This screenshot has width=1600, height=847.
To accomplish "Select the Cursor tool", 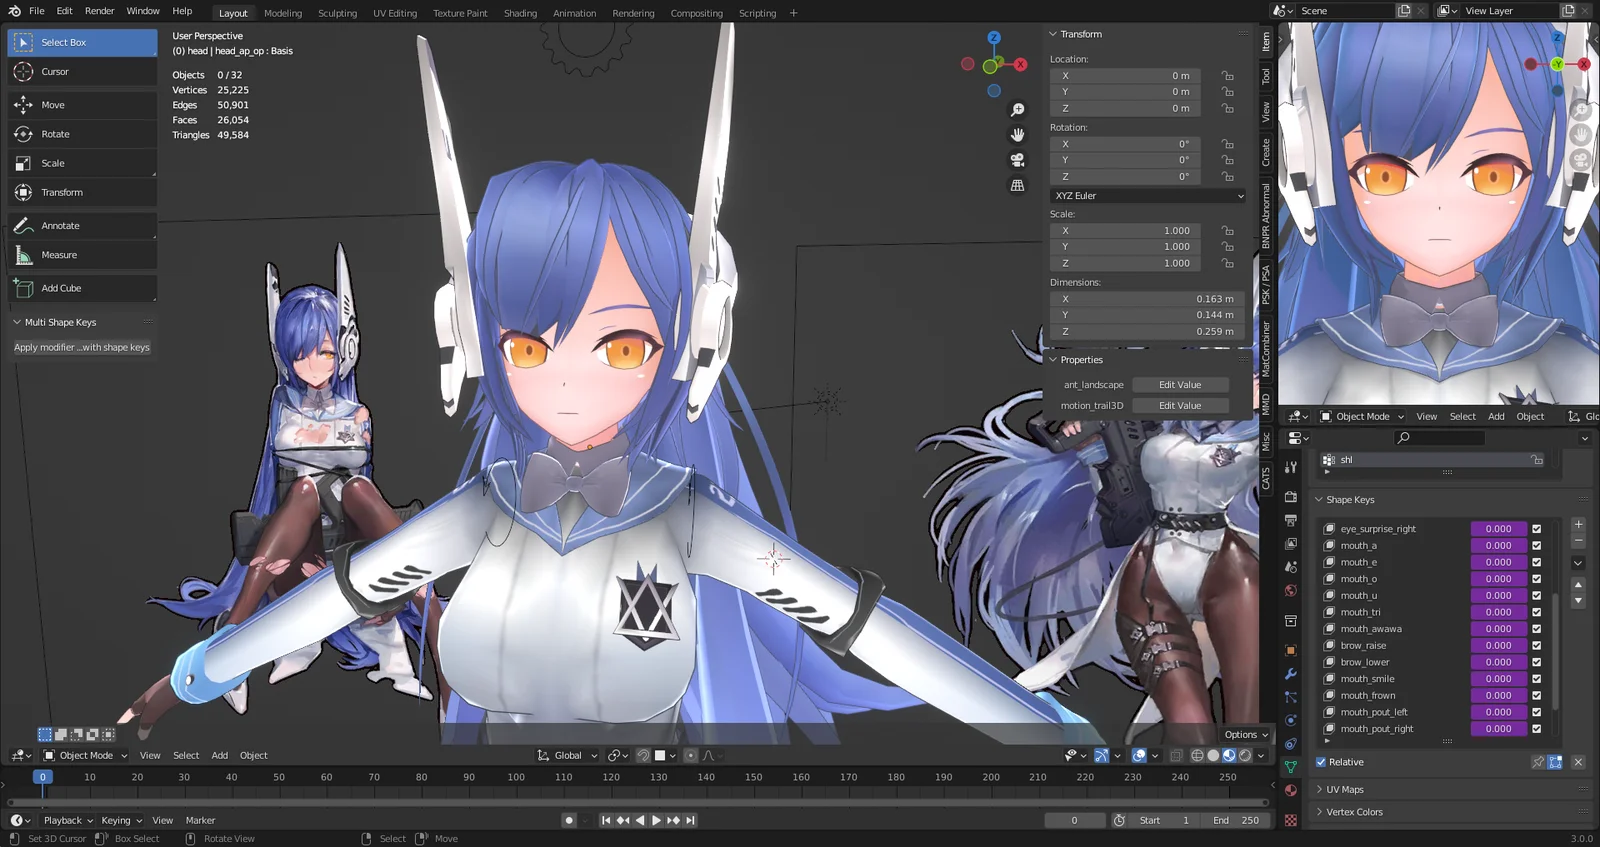I will [82, 72].
